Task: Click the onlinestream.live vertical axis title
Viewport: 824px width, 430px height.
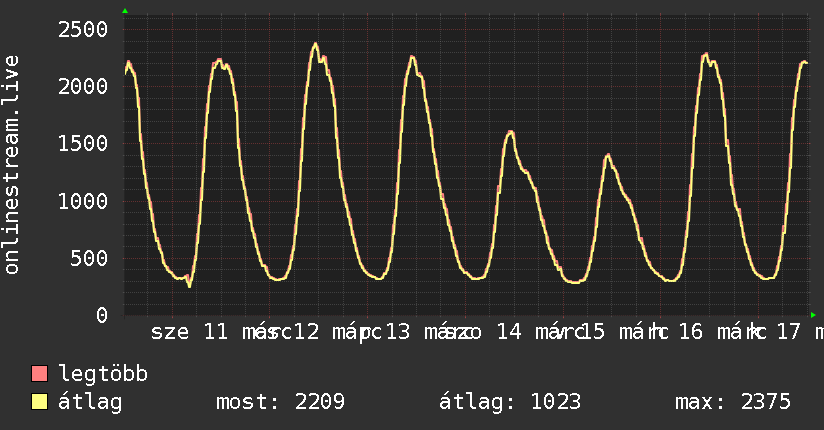Action: [x=12, y=165]
